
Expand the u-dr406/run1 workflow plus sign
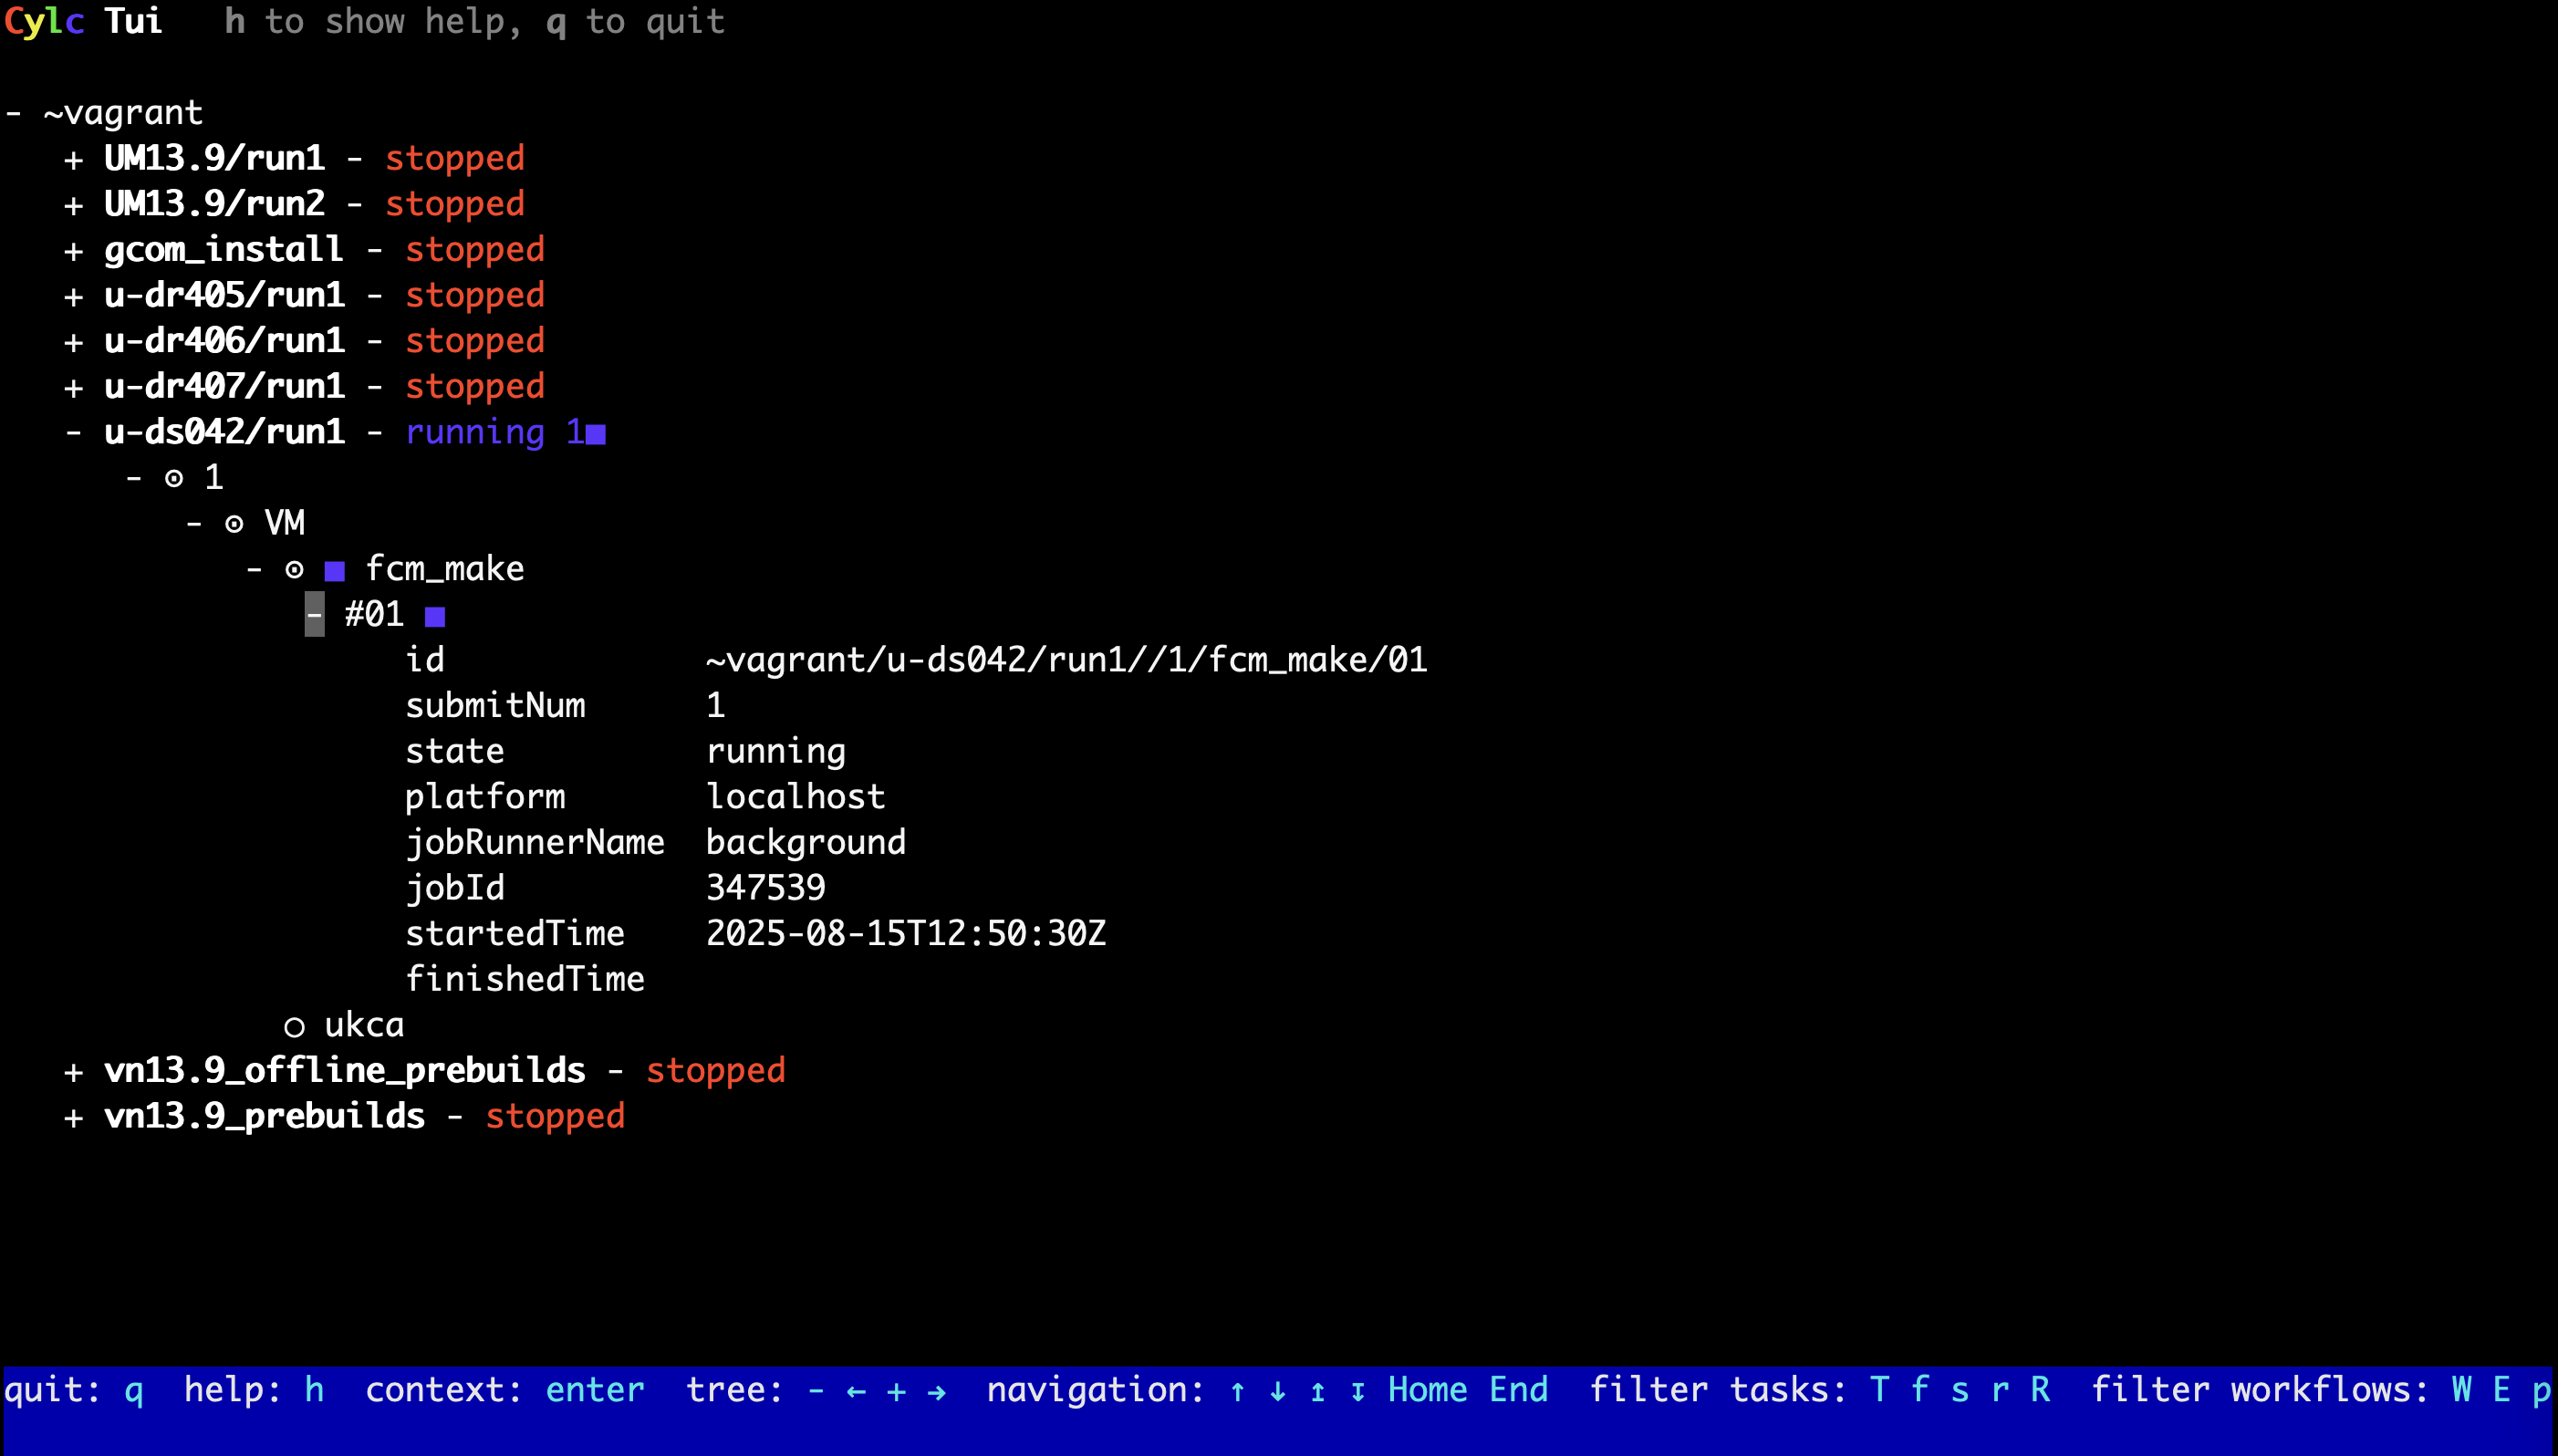coord(73,343)
